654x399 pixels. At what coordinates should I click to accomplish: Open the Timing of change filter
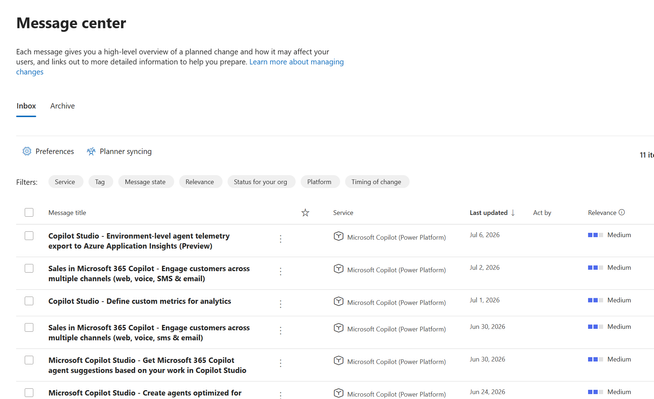tap(377, 182)
